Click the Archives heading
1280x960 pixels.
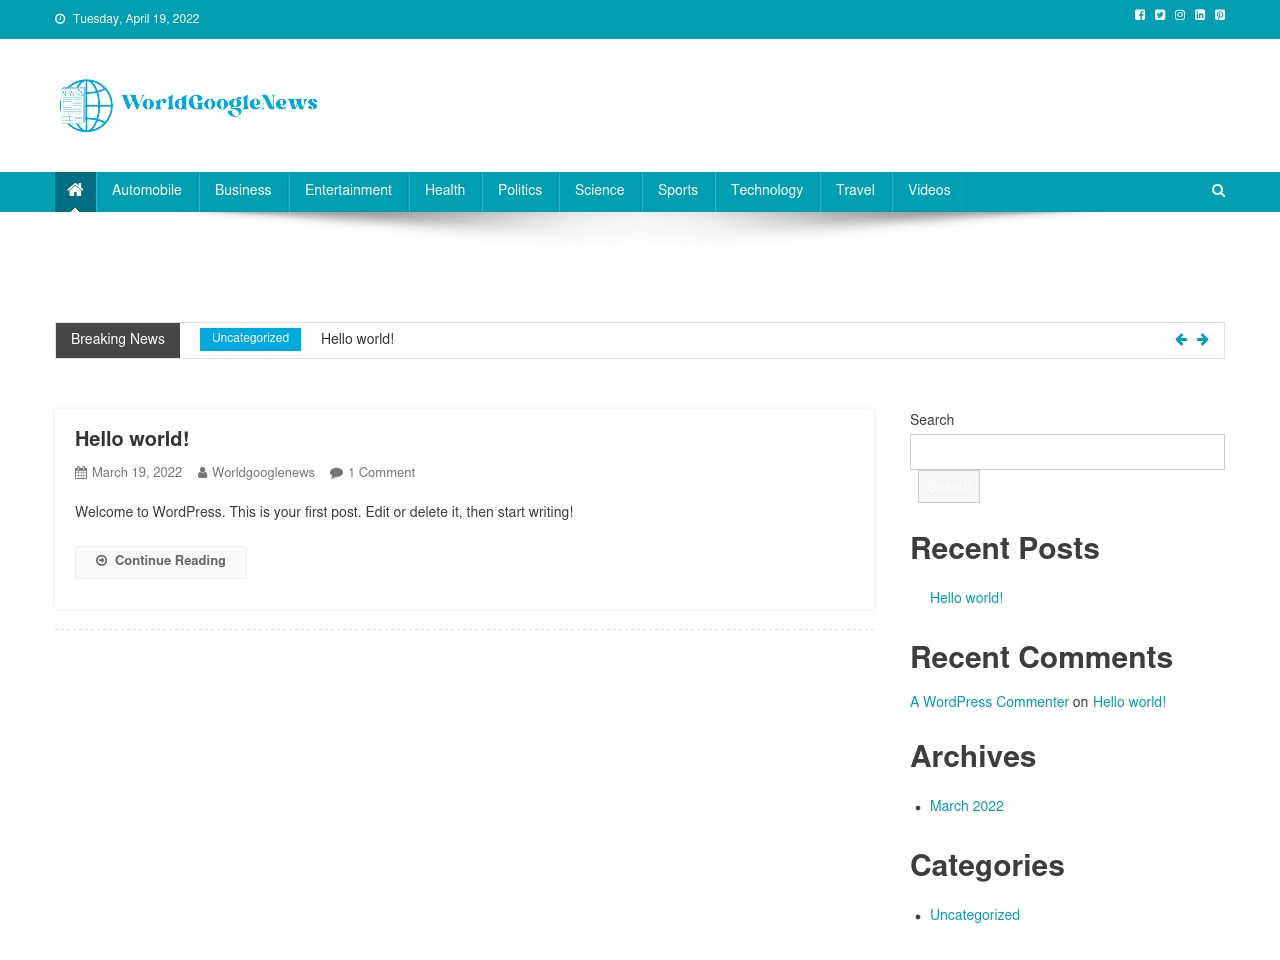[x=973, y=757]
